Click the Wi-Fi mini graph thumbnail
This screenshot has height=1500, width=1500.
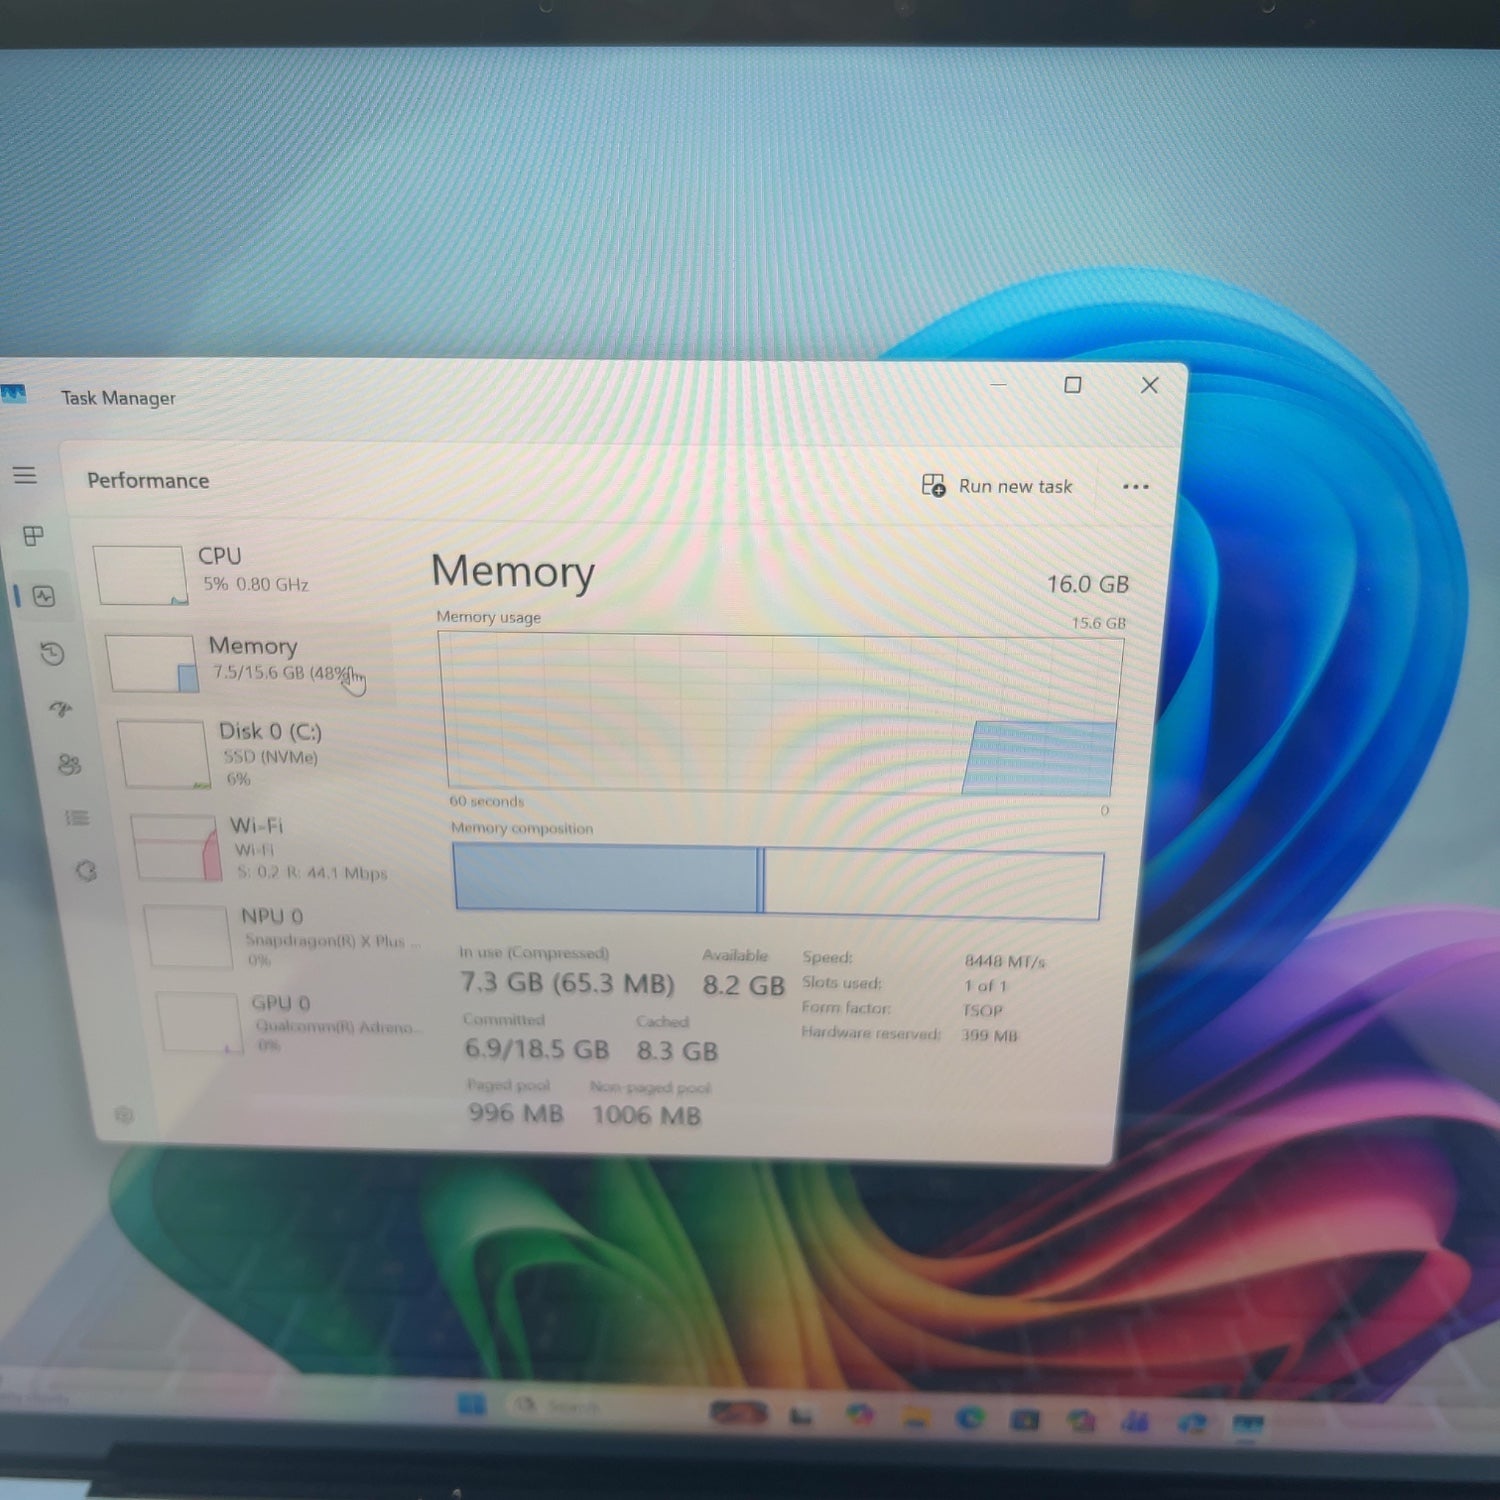pyautogui.click(x=177, y=848)
